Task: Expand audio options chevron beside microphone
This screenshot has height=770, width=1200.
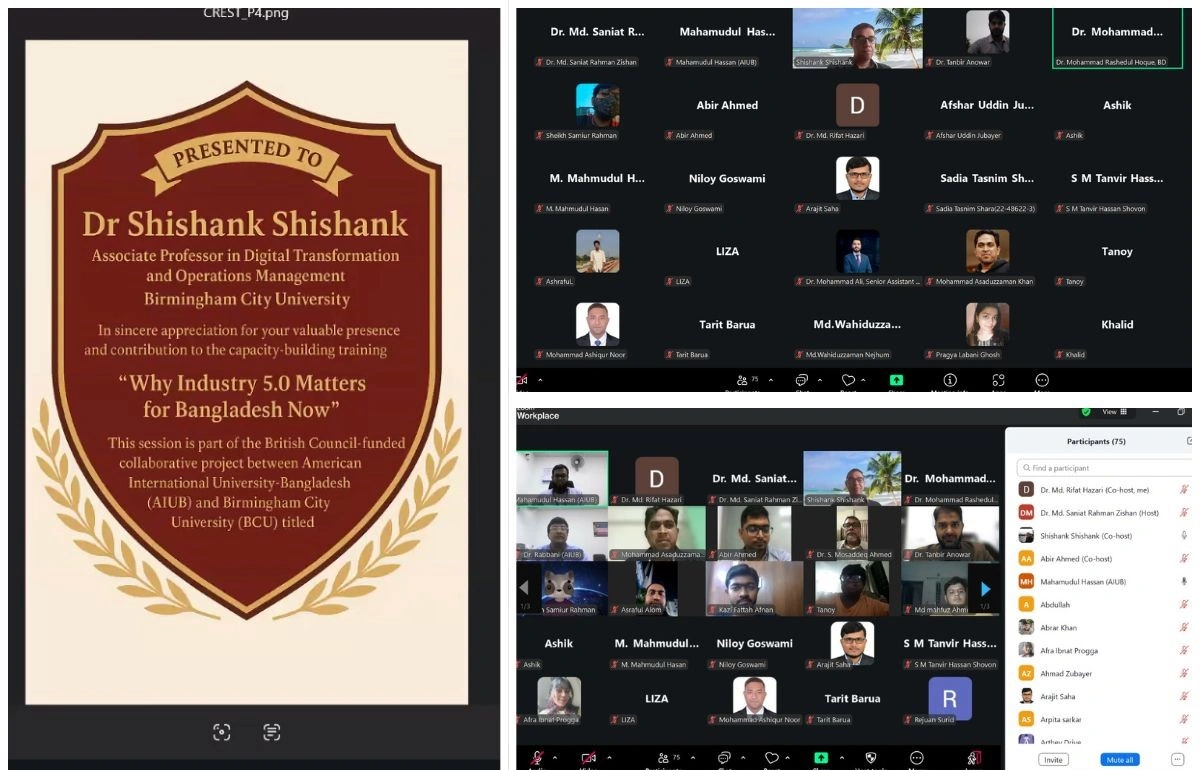Action: pos(555,758)
